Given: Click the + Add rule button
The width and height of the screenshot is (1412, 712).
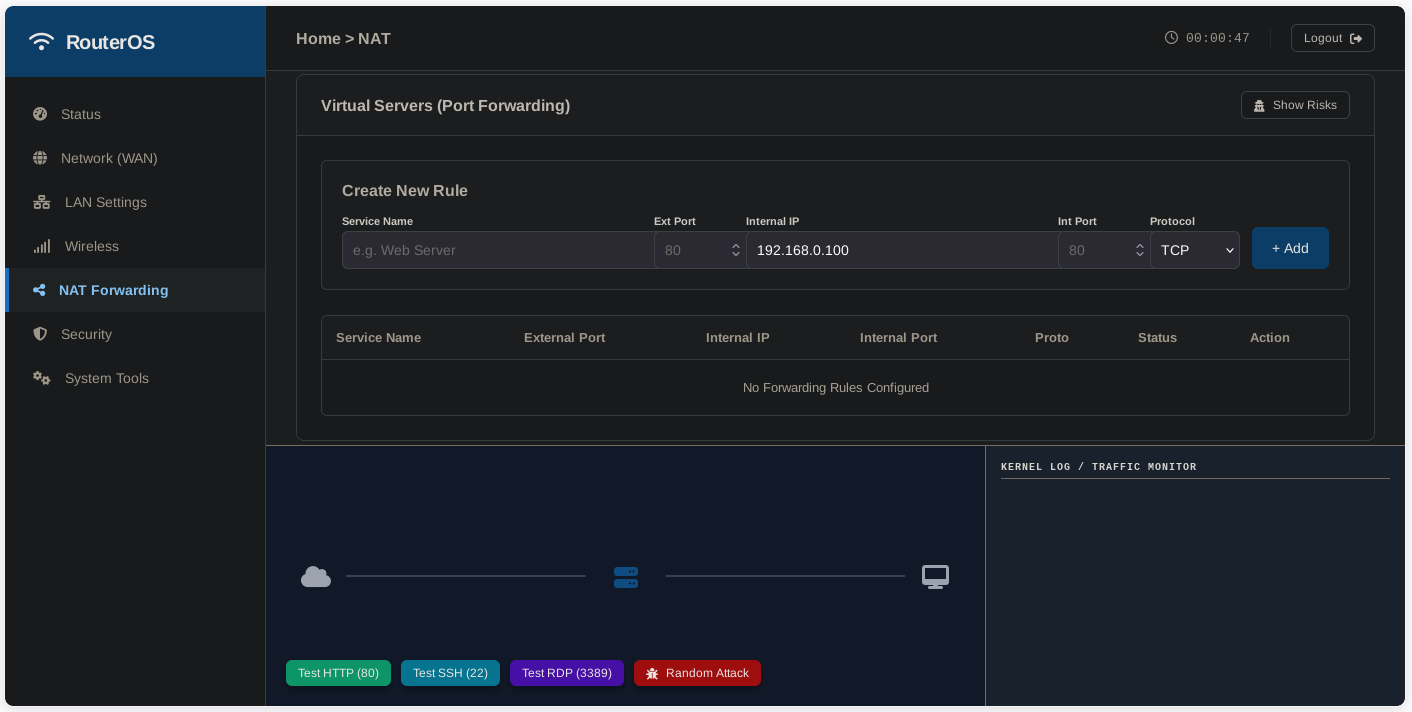Looking at the screenshot, I should [x=1290, y=248].
